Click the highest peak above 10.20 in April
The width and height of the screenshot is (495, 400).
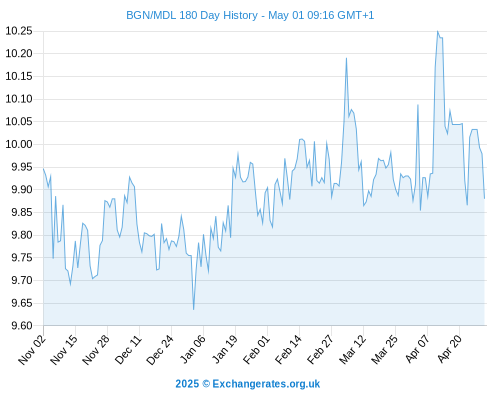[438, 32]
